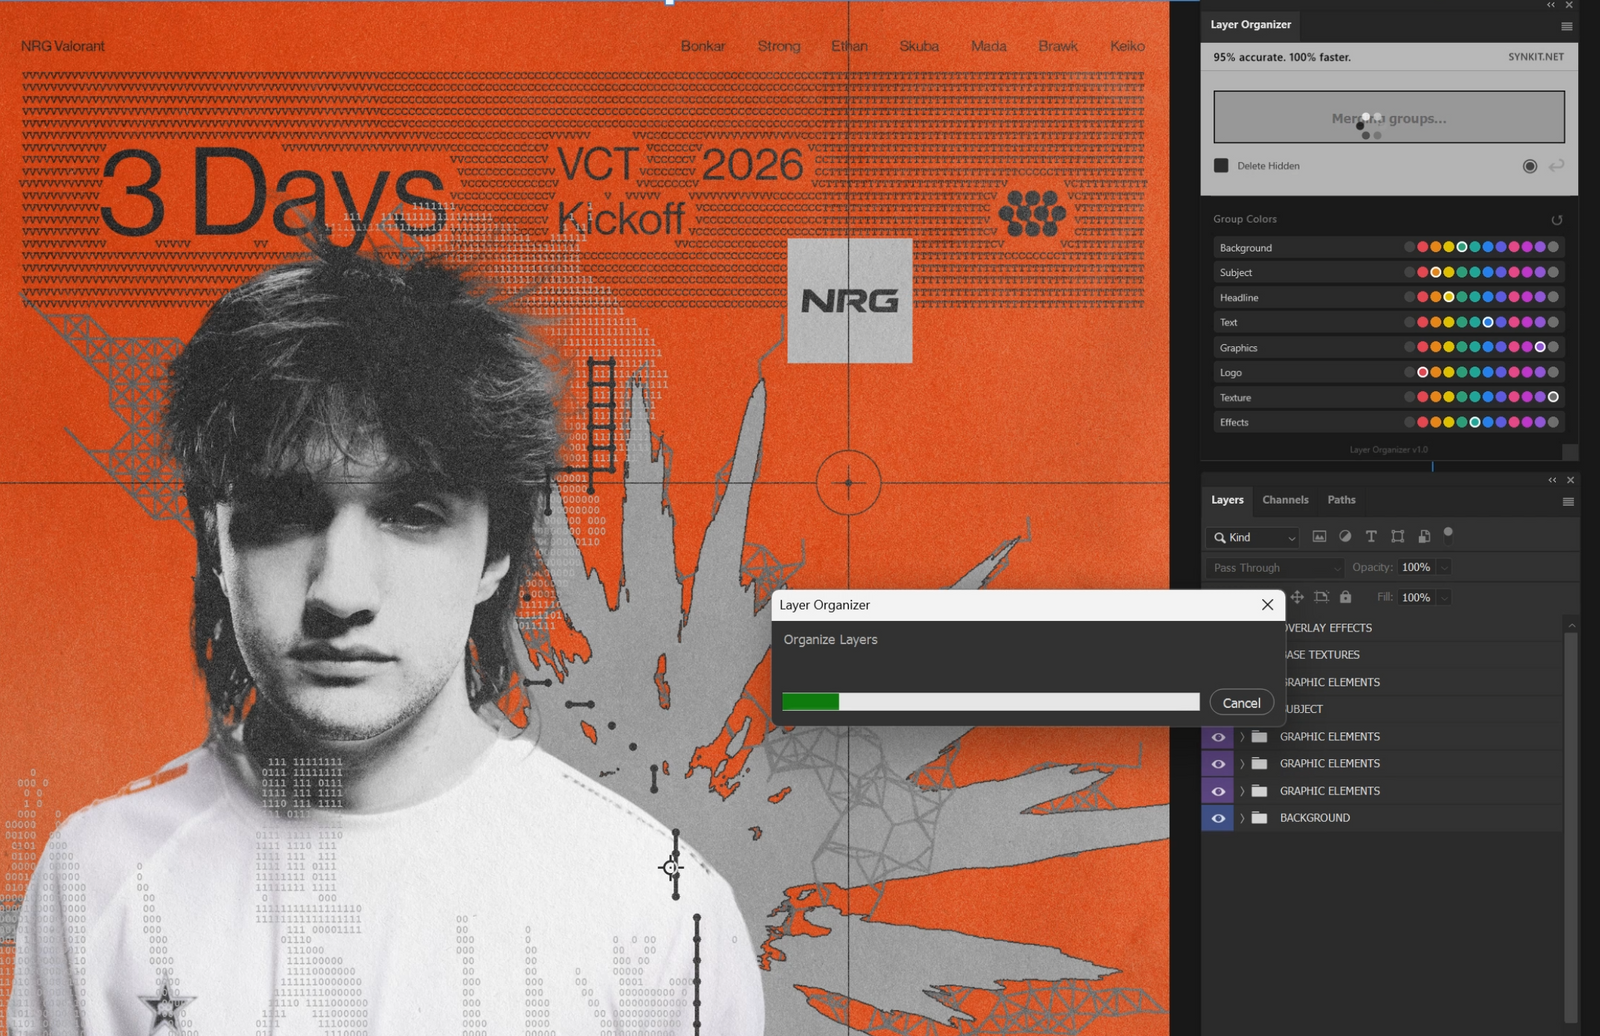Click the Fill 100% value field
The image size is (1600, 1036).
click(x=1416, y=598)
